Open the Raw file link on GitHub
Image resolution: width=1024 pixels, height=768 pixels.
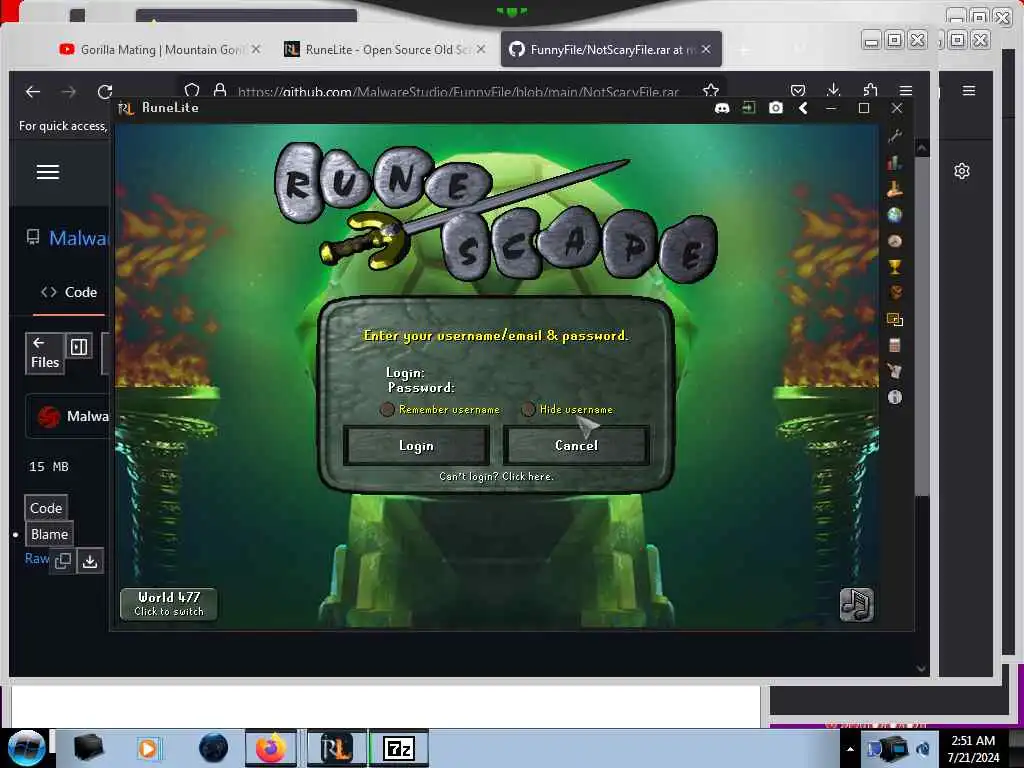37,558
